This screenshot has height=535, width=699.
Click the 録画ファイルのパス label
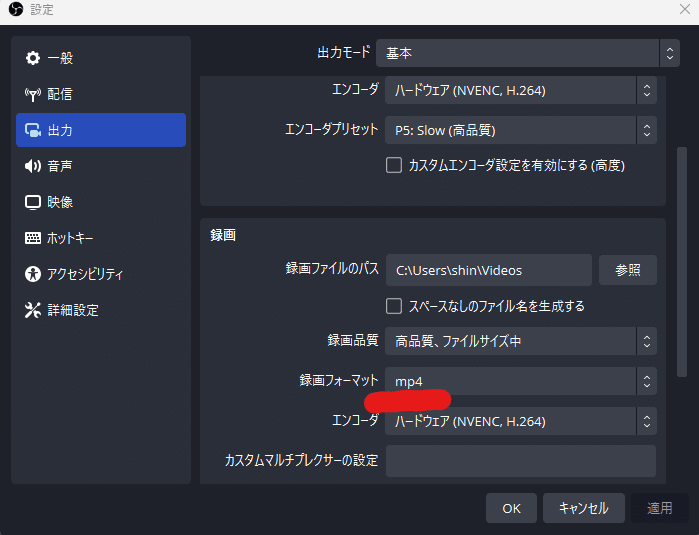pyautogui.click(x=332, y=268)
